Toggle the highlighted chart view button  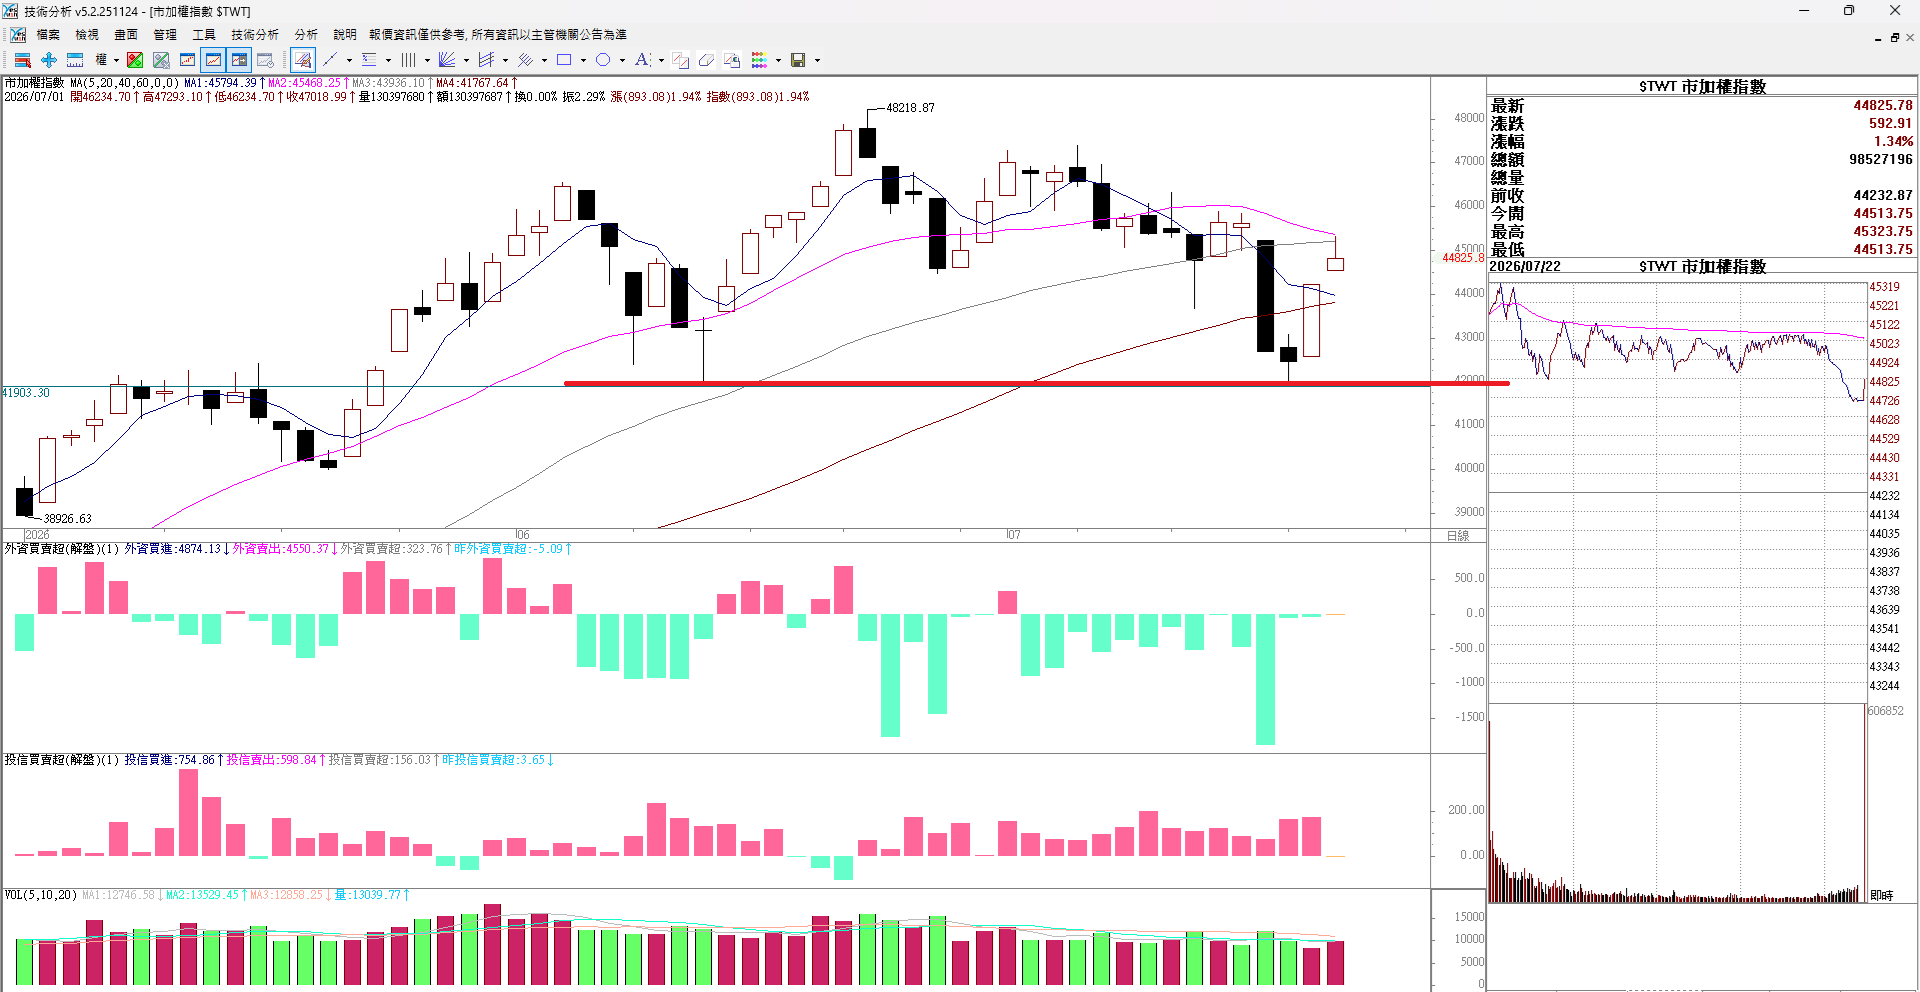(213, 60)
